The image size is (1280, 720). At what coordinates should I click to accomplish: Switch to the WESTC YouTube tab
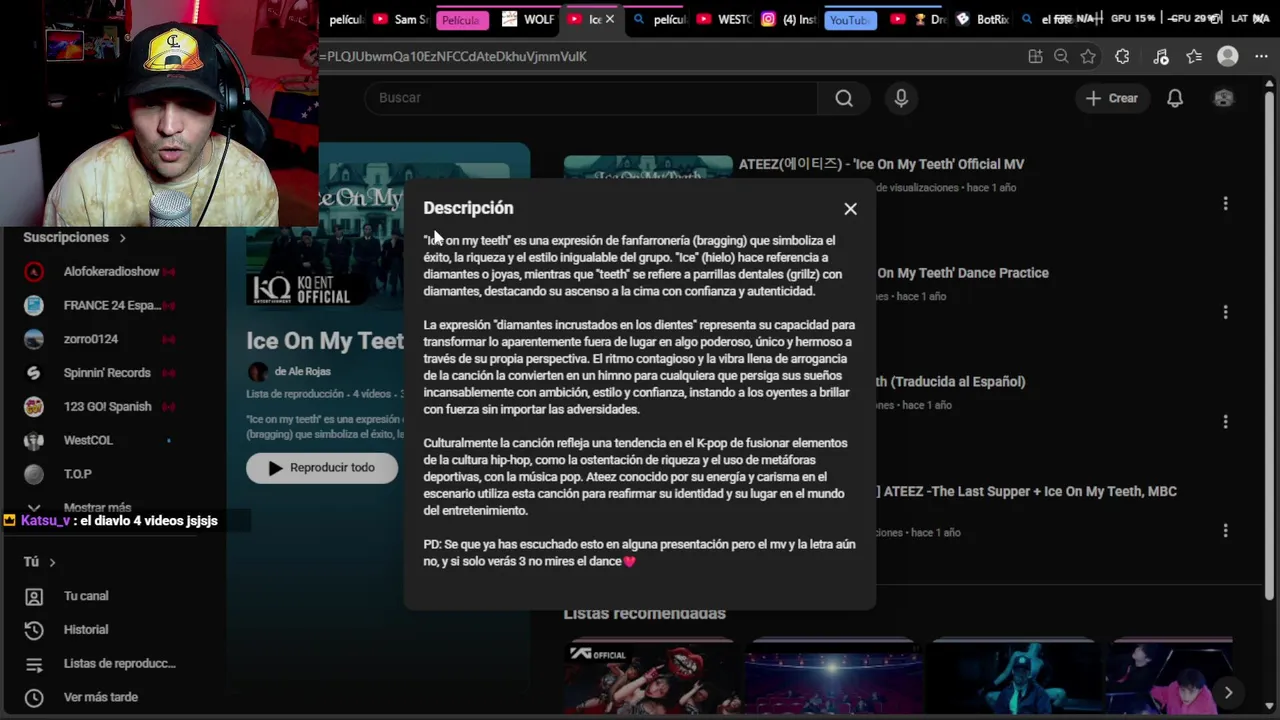click(724, 19)
